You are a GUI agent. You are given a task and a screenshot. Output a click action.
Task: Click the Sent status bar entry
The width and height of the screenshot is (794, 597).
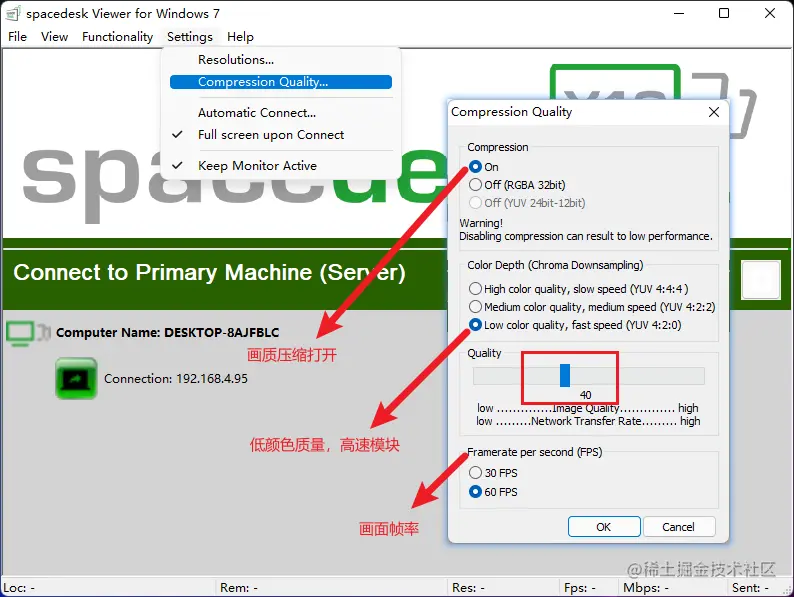click(x=750, y=588)
